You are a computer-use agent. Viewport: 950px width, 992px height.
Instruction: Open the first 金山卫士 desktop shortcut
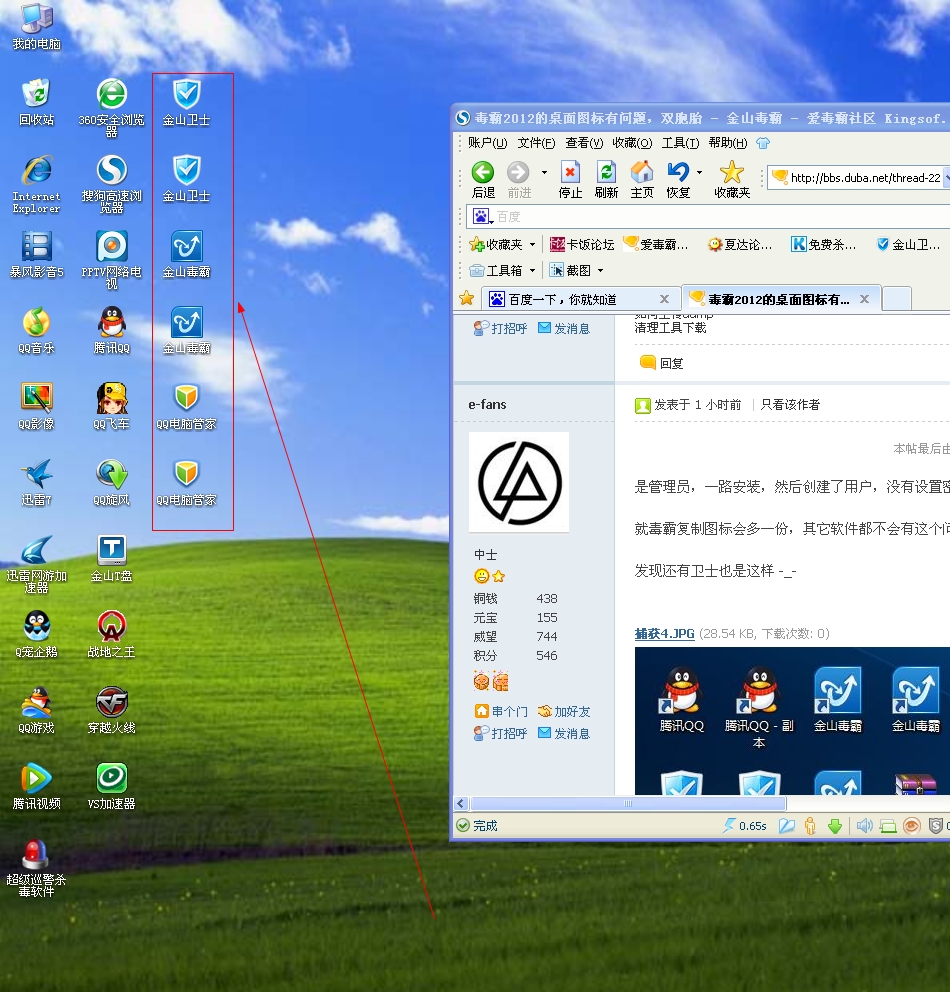(187, 102)
